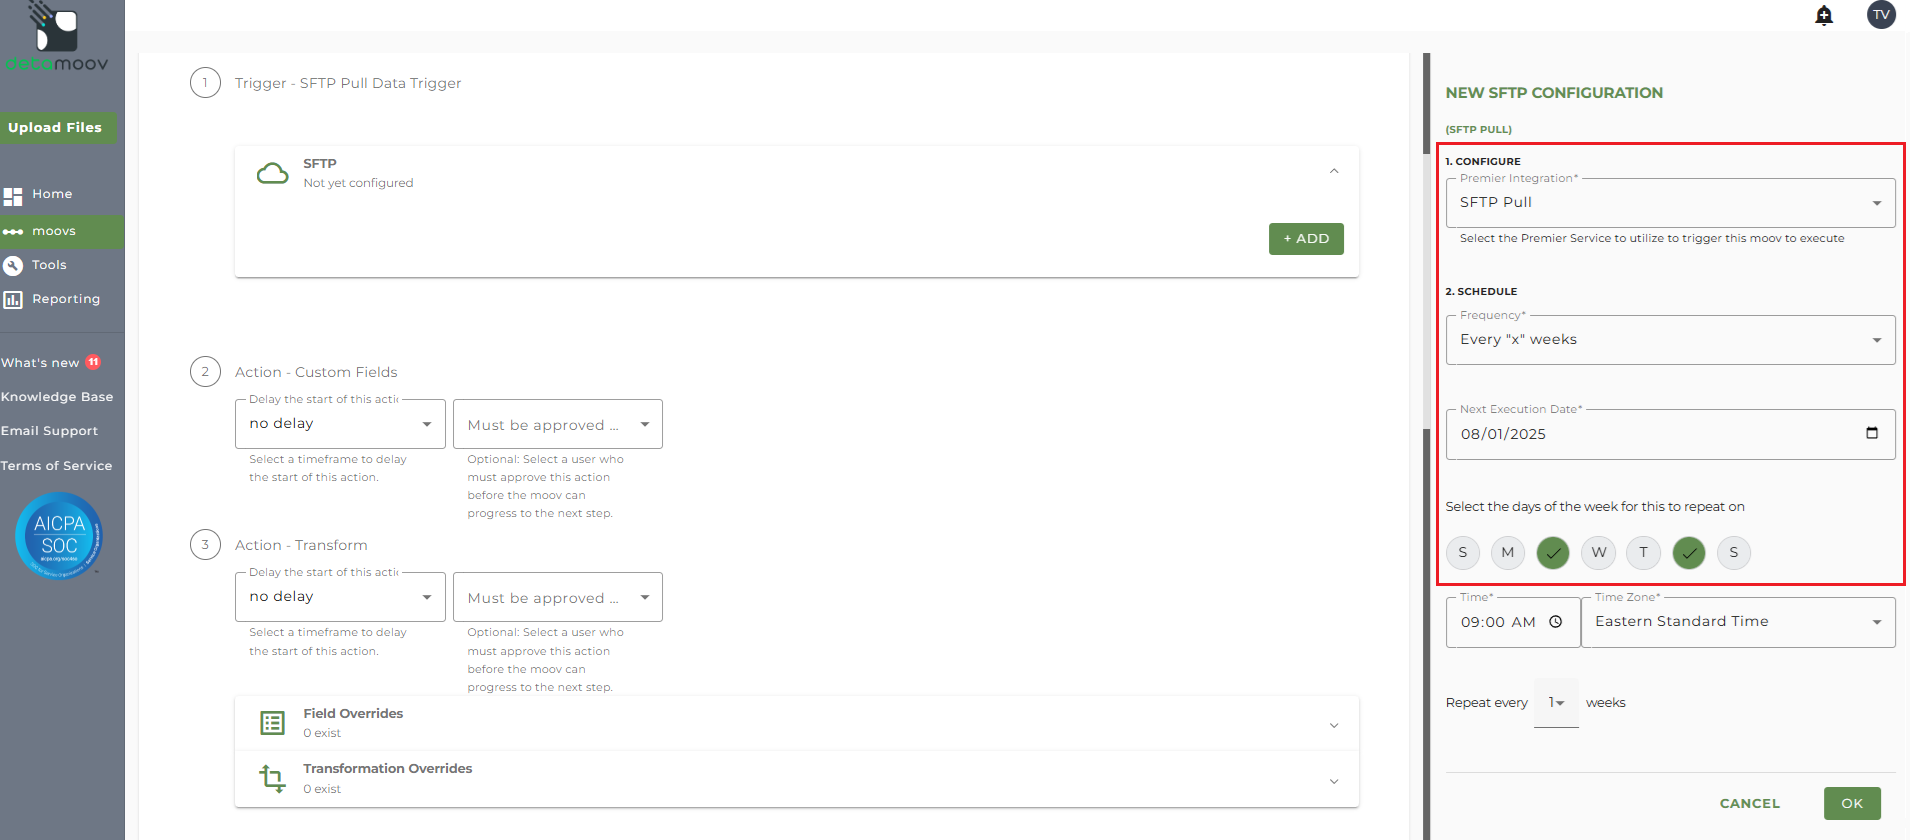Toggle Wednesday (W) day circle

pyautogui.click(x=1599, y=552)
